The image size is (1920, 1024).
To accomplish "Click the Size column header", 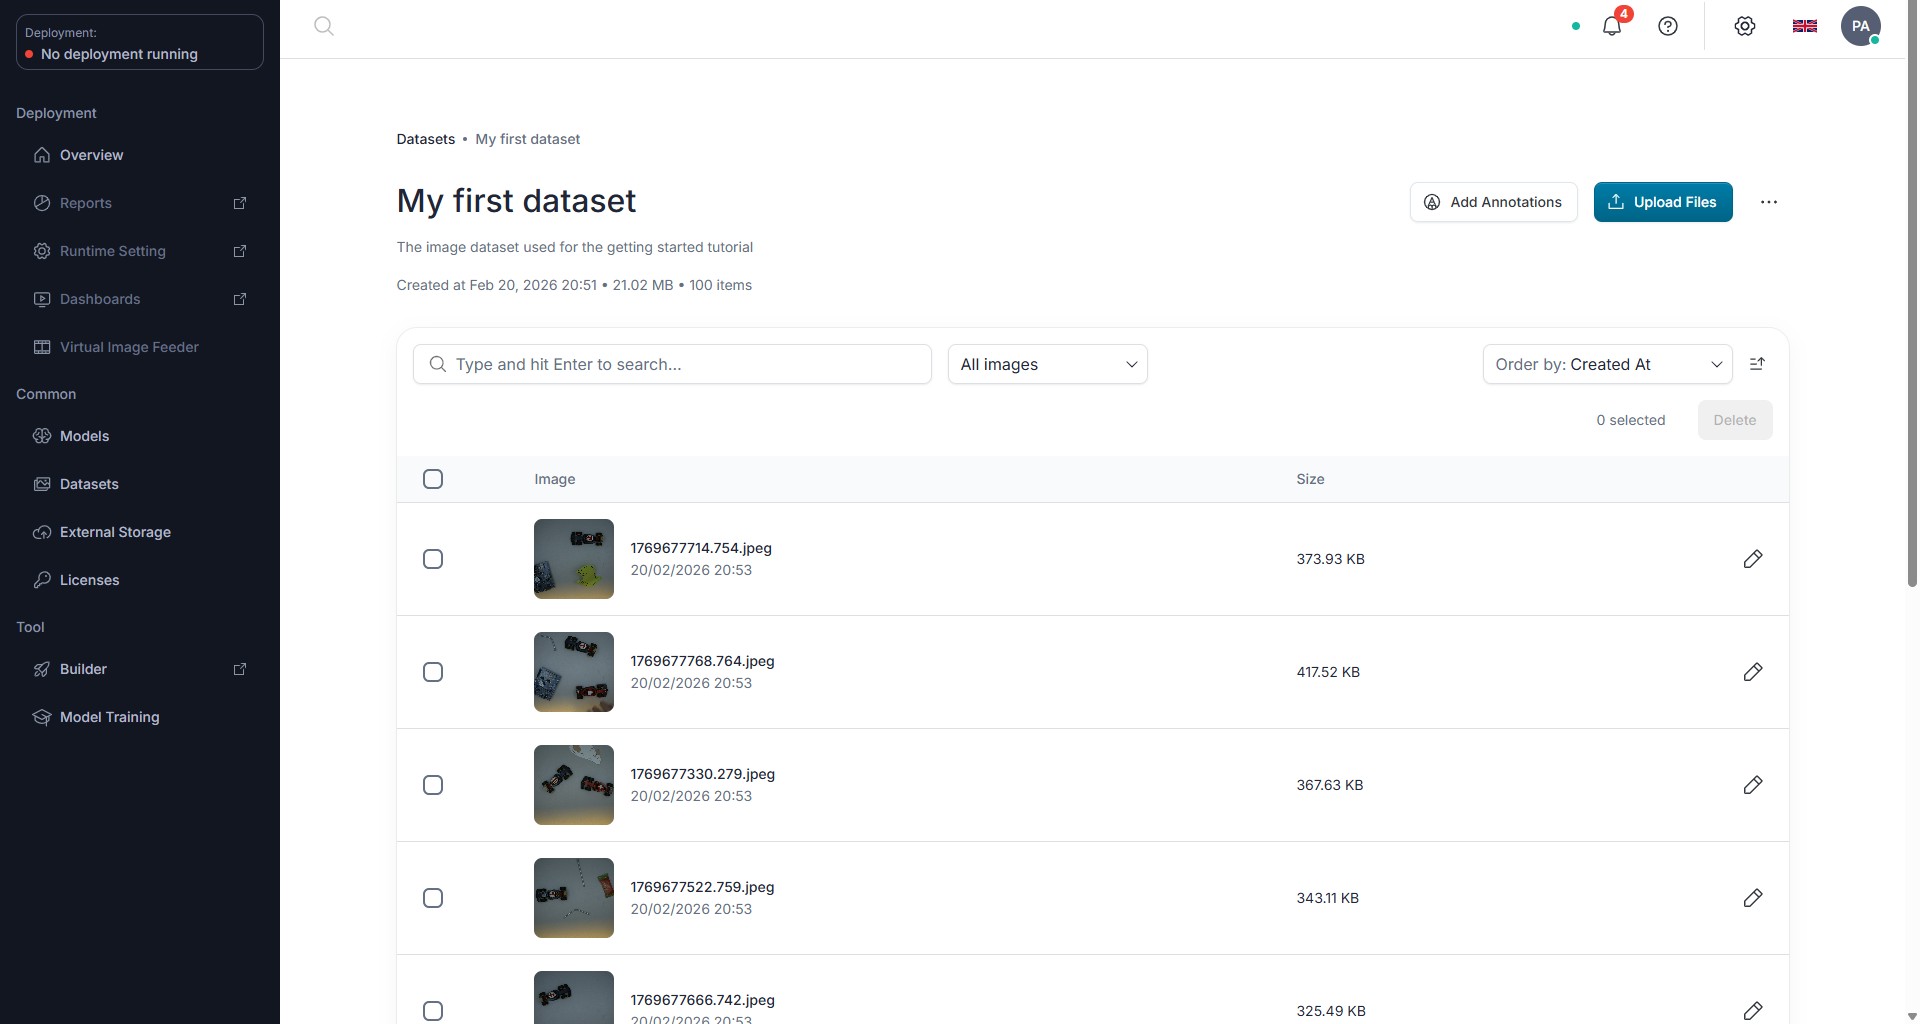I will click(1310, 479).
